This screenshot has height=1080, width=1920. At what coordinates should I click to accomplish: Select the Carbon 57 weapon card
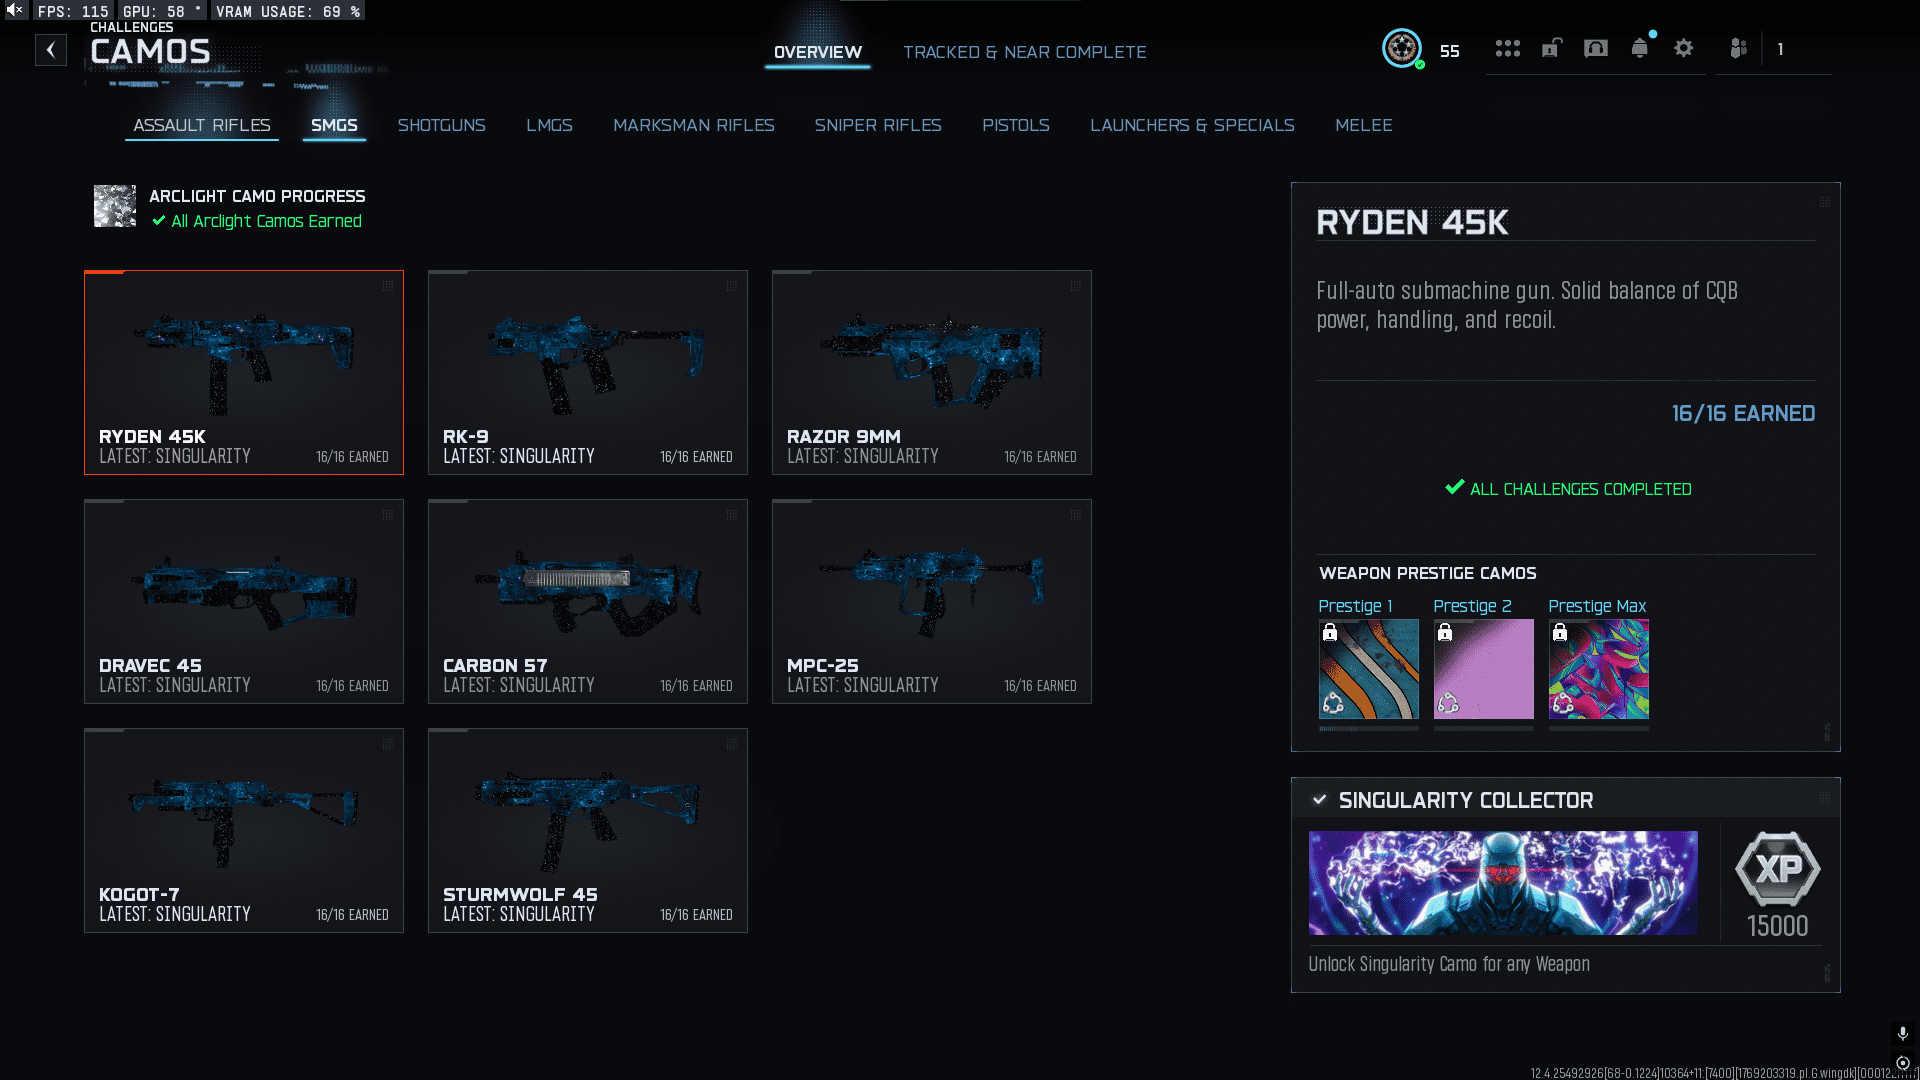(x=587, y=601)
